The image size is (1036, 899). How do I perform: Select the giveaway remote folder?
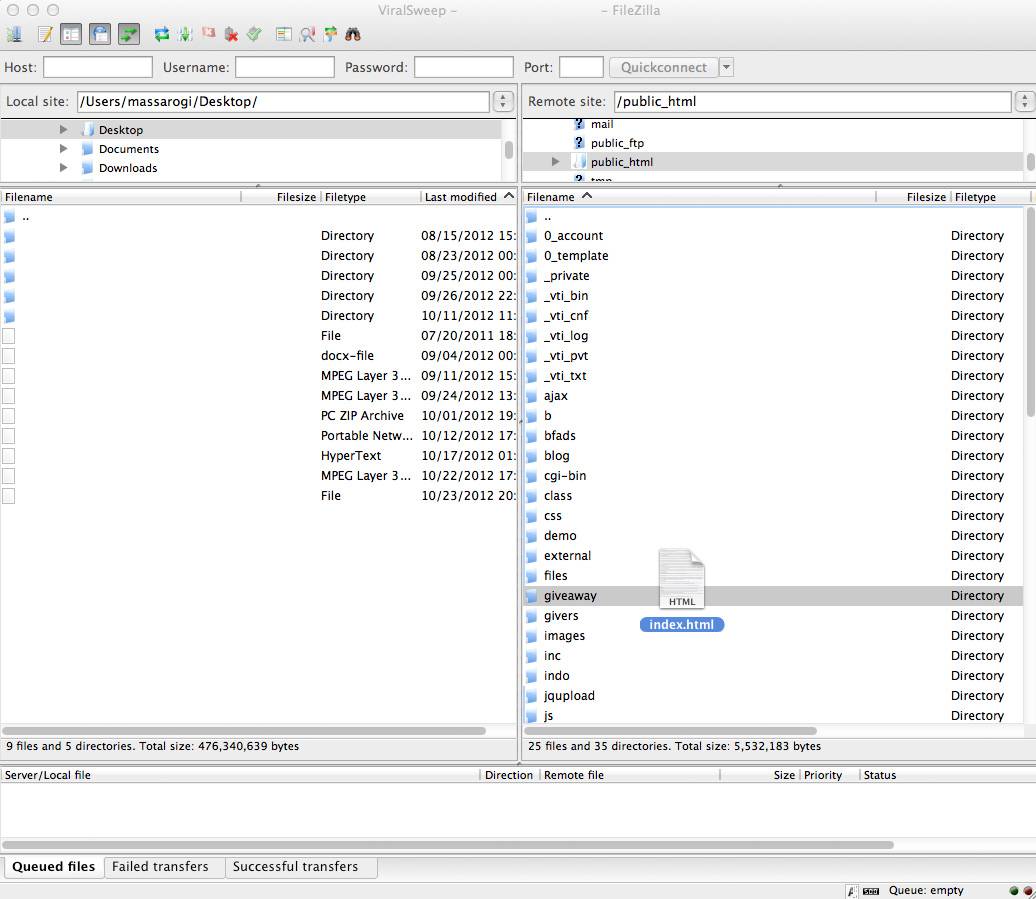tap(773, 596)
